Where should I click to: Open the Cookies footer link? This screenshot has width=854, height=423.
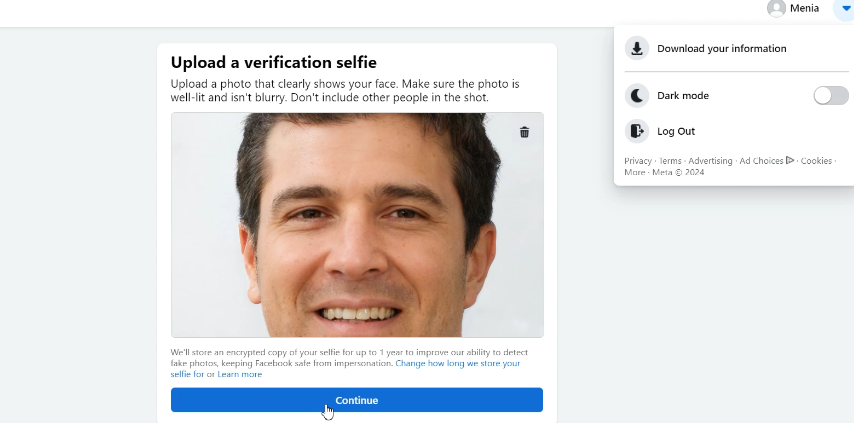pyautogui.click(x=816, y=160)
